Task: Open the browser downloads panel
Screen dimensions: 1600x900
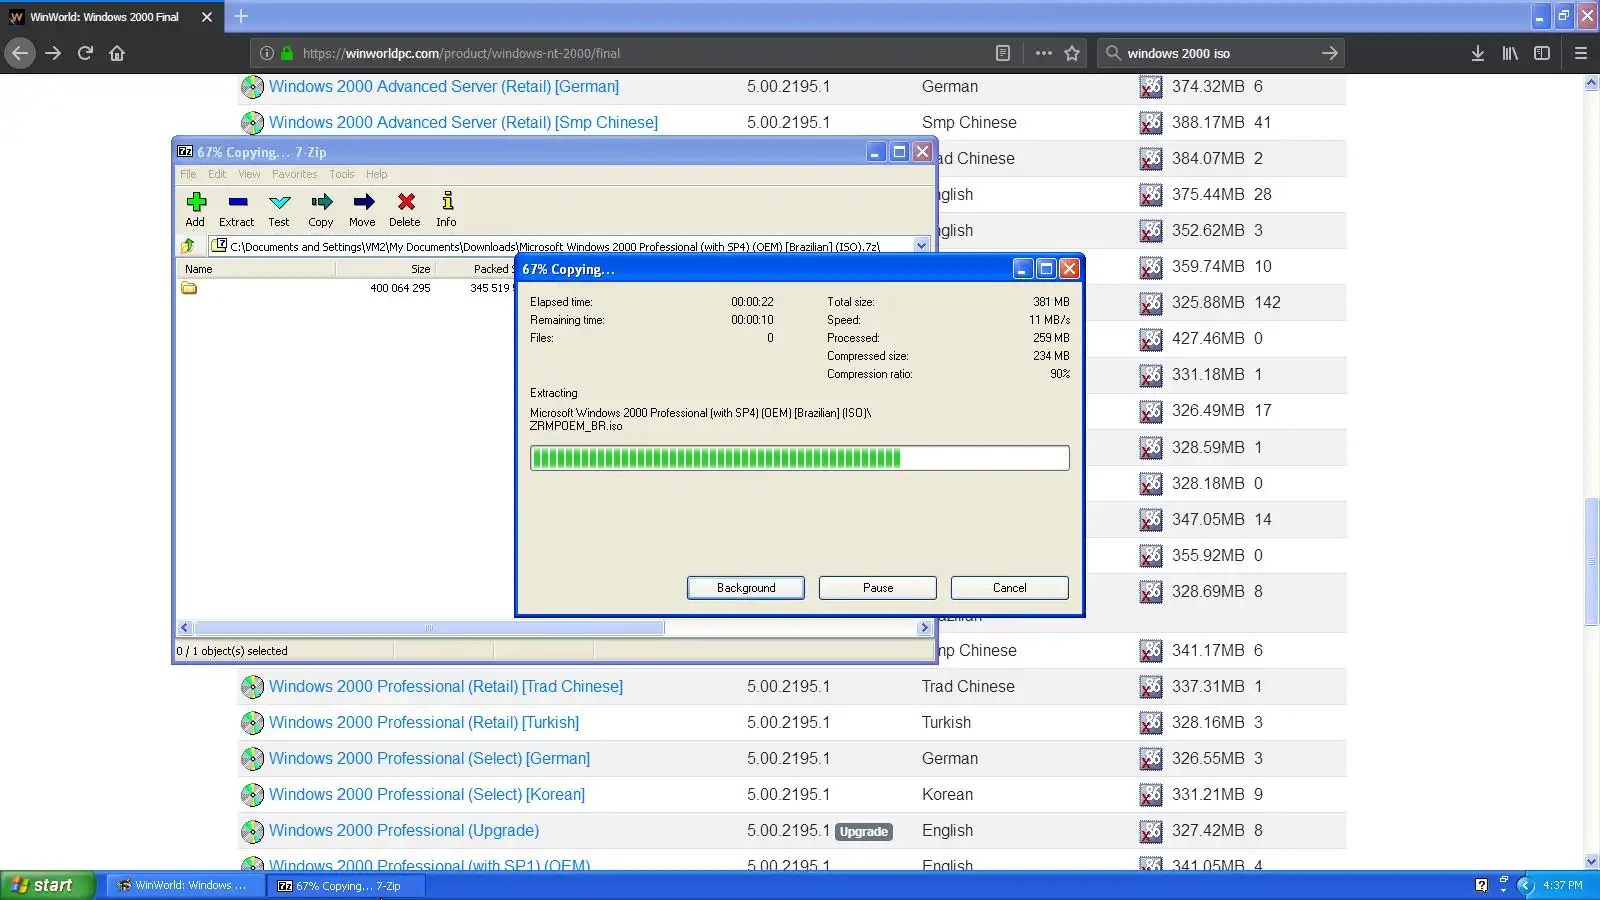Action: coord(1477,53)
